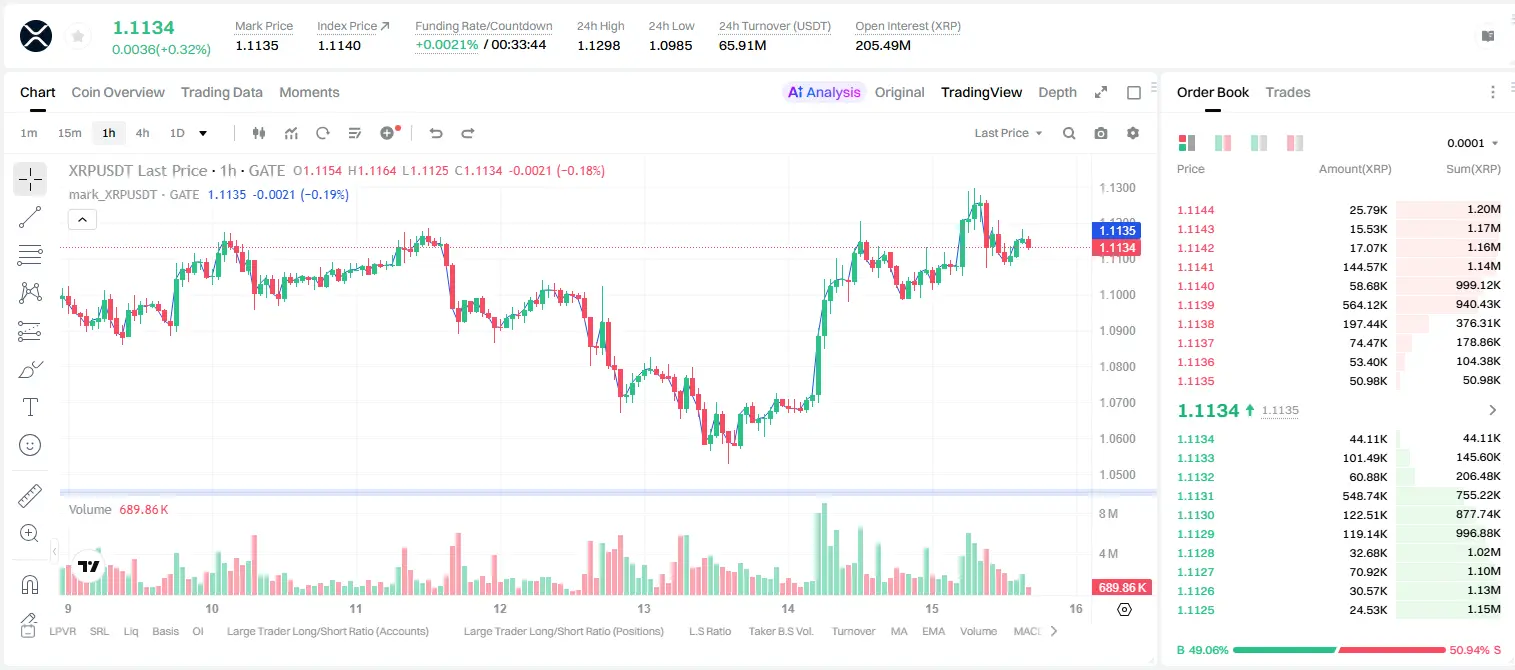The image size is (1515, 670).
Task: Toggle magnet mode for drawings
Action: pyautogui.click(x=30, y=584)
